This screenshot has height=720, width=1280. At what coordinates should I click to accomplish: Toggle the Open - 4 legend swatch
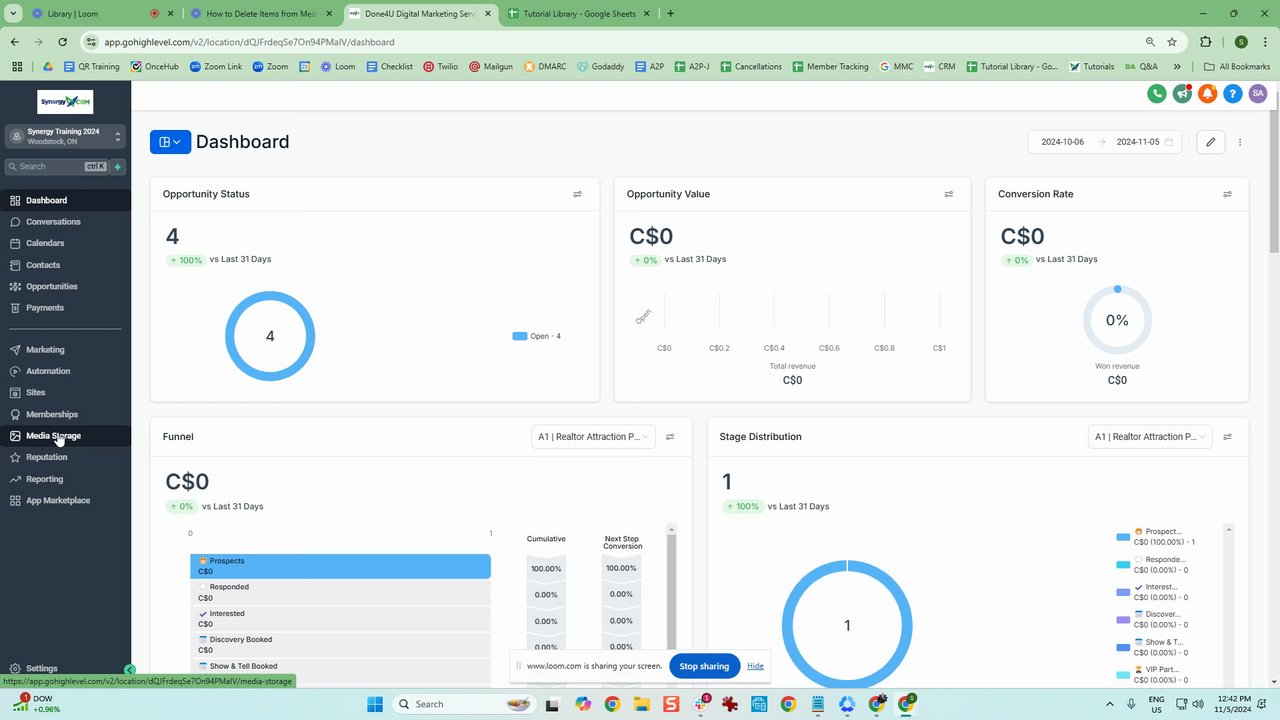[x=519, y=336]
